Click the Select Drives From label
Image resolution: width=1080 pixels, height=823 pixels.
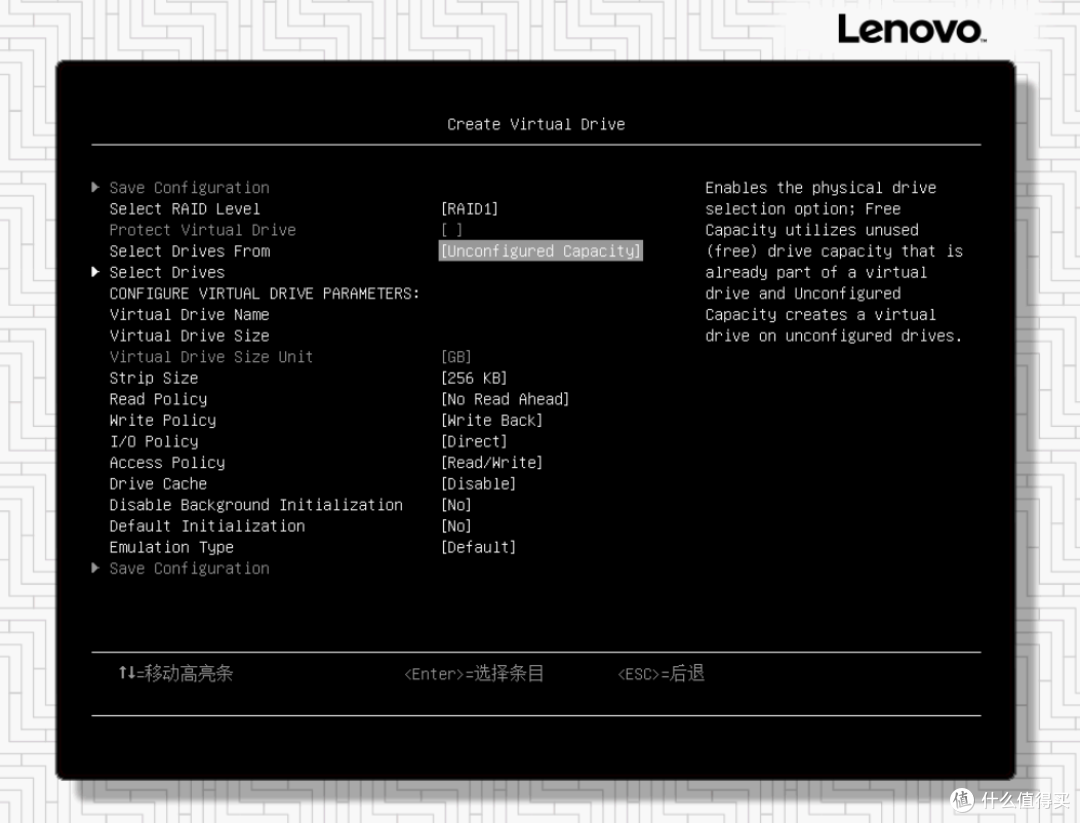[x=189, y=251]
